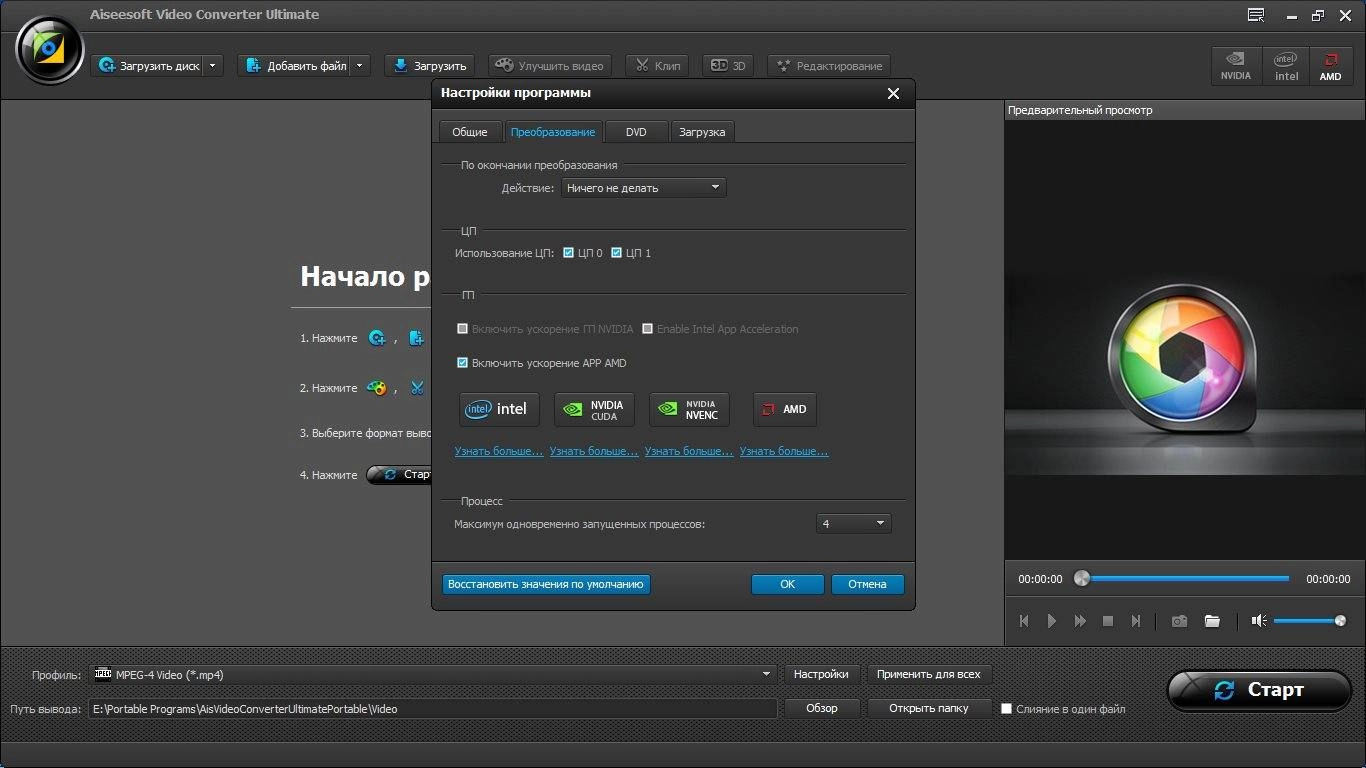This screenshot has width=1366, height=768.
Task: Click the Intel logo button in settings dialog
Action: click(x=499, y=409)
